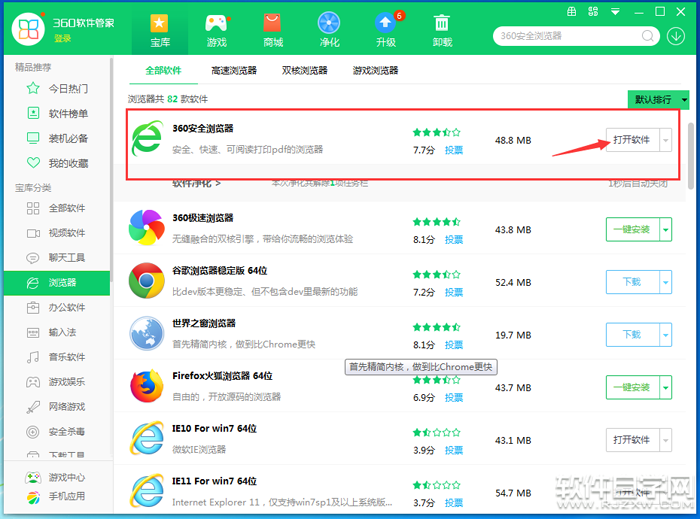The height and width of the screenshot is (519, 700).
Task: Click 下载 for 世界之窗浏览器
Action: (x=632, y=335)
